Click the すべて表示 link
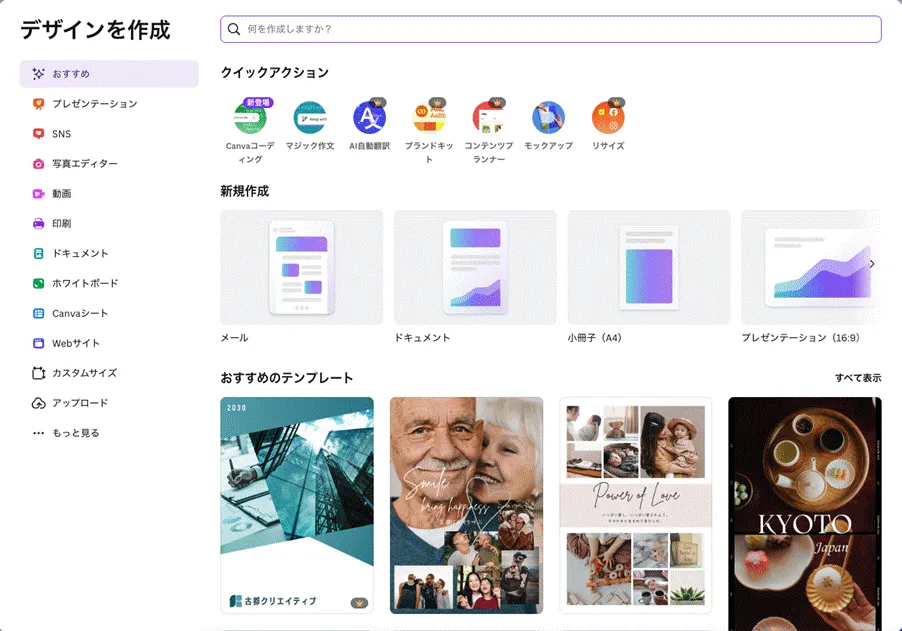The width and height of the screenshot is (902, 631). click(858, 378)
